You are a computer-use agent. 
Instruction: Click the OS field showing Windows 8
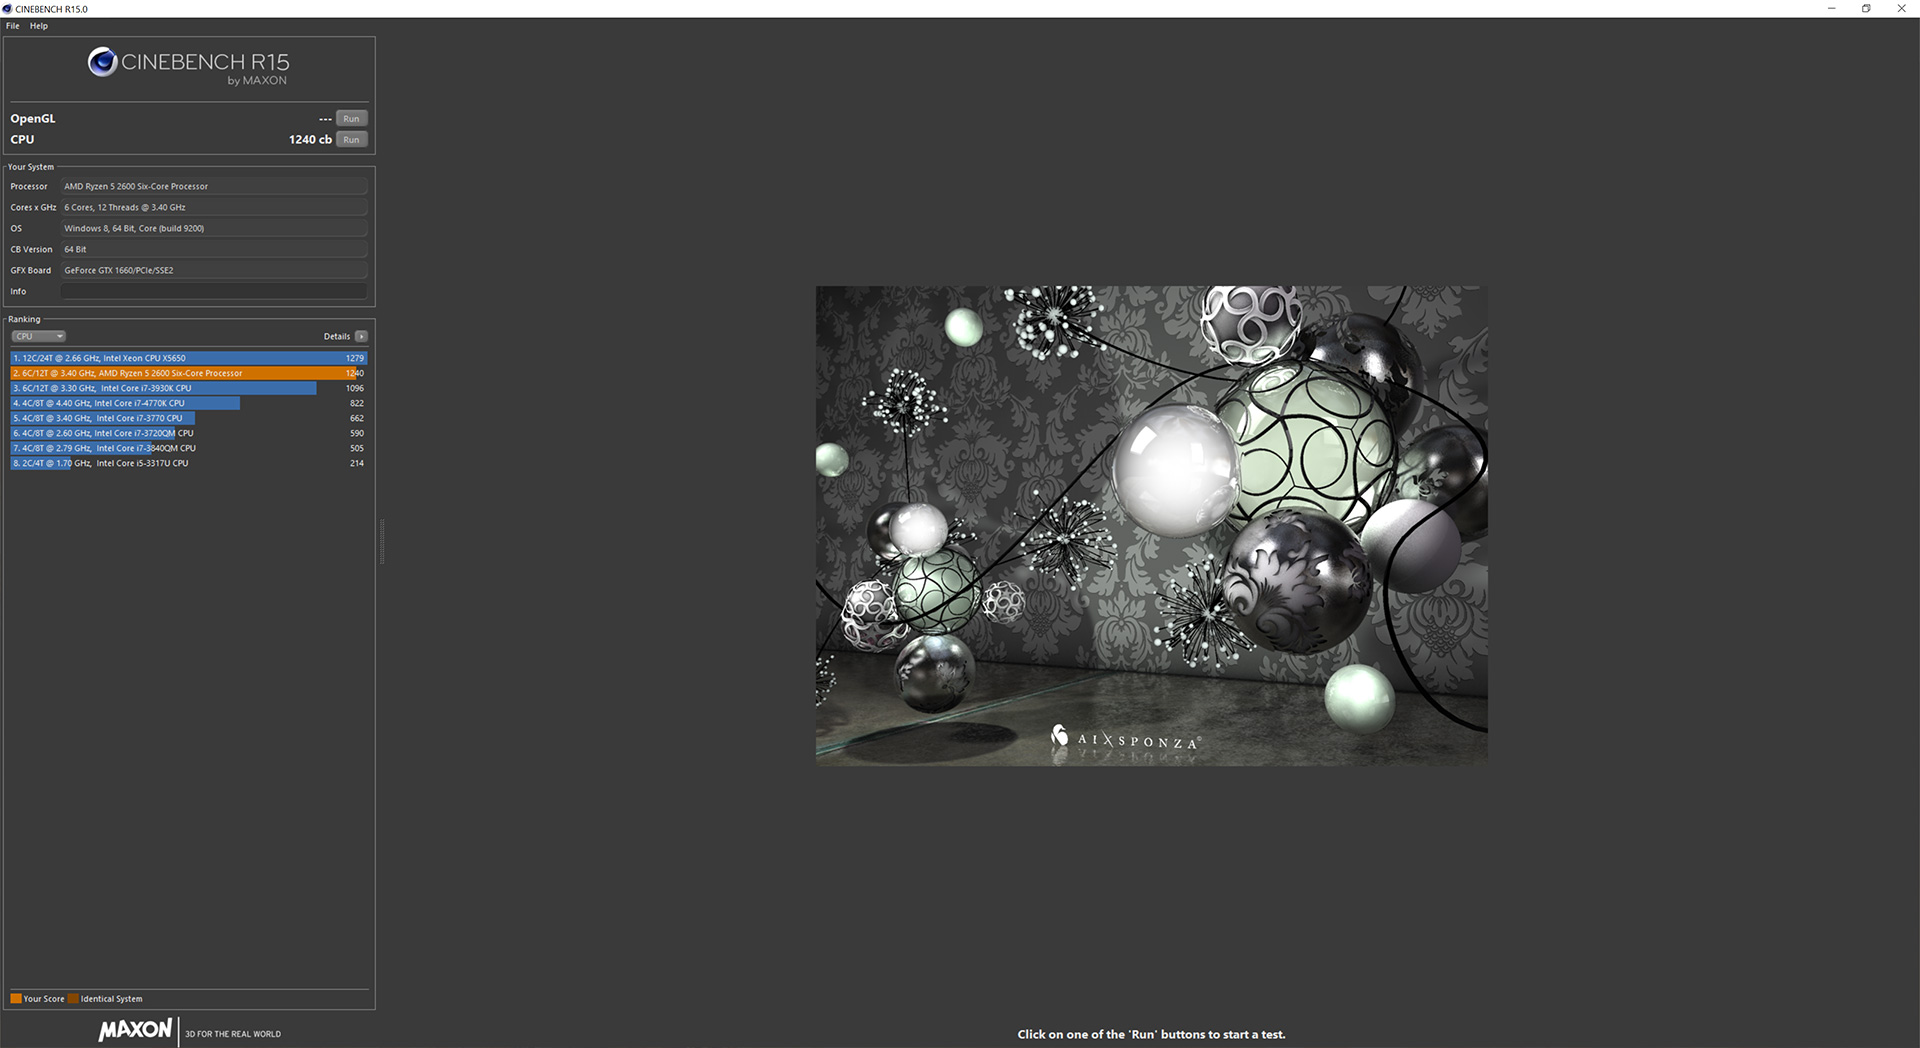[x=214, y=228]
